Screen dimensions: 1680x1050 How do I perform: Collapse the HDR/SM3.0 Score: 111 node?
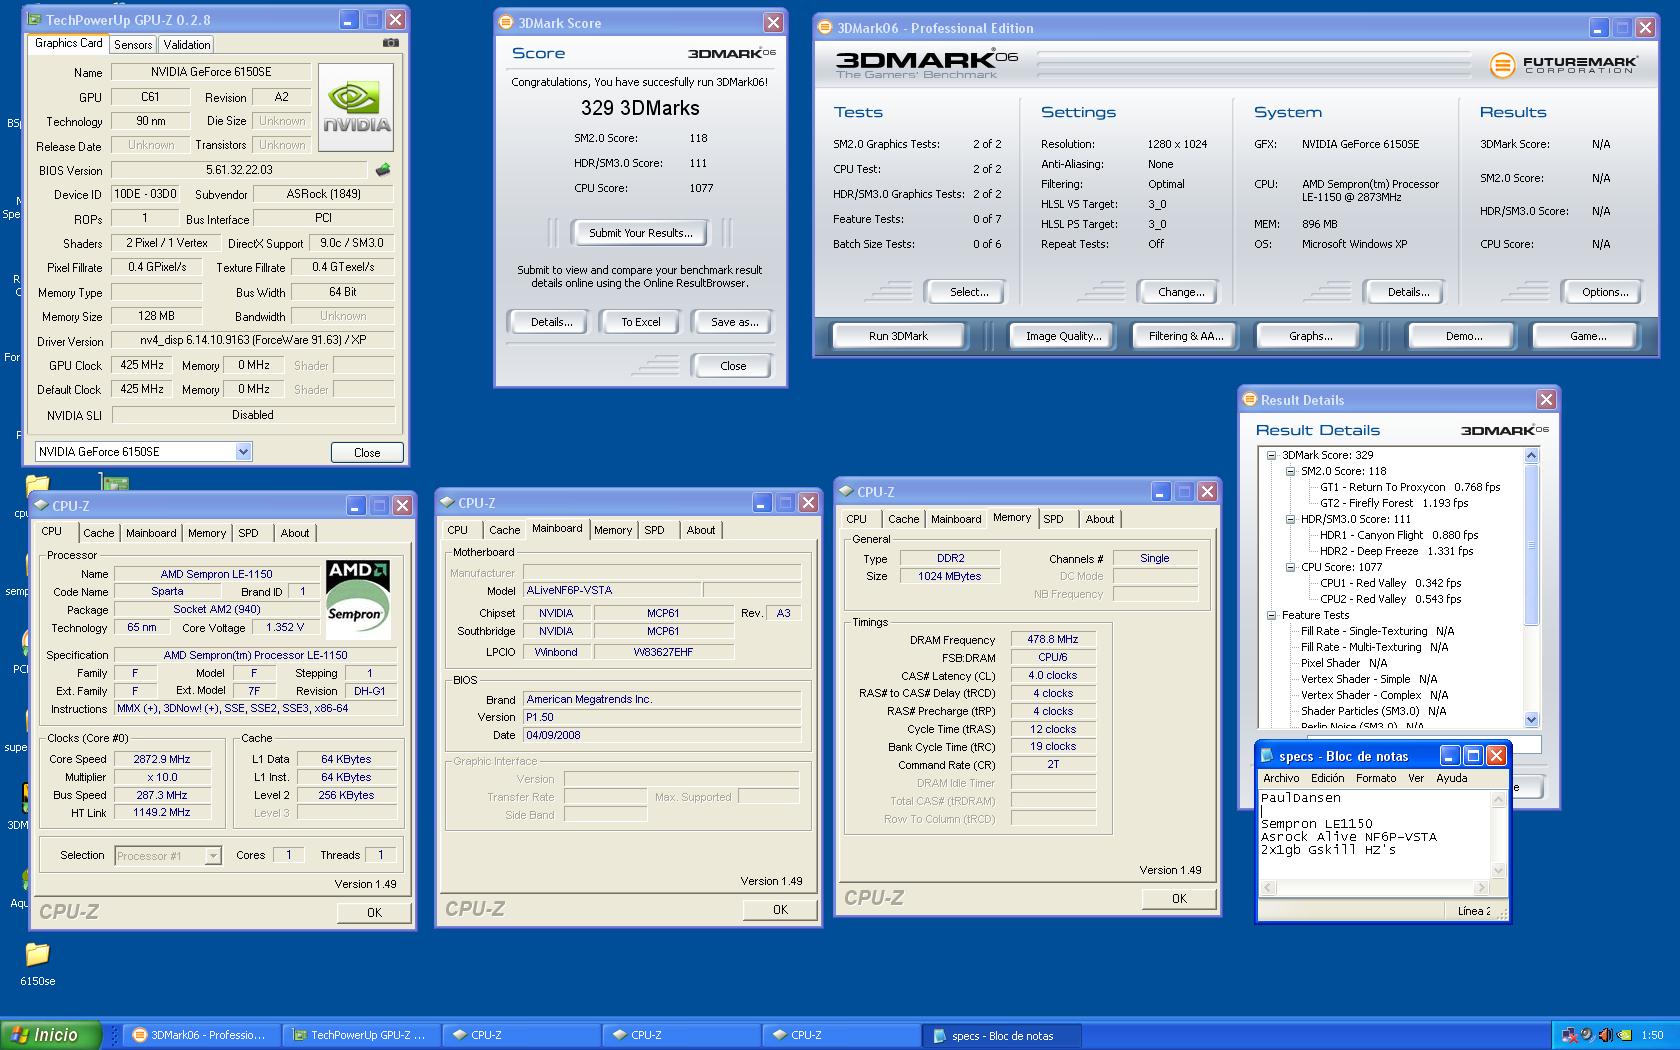(x=1291, y=519)
